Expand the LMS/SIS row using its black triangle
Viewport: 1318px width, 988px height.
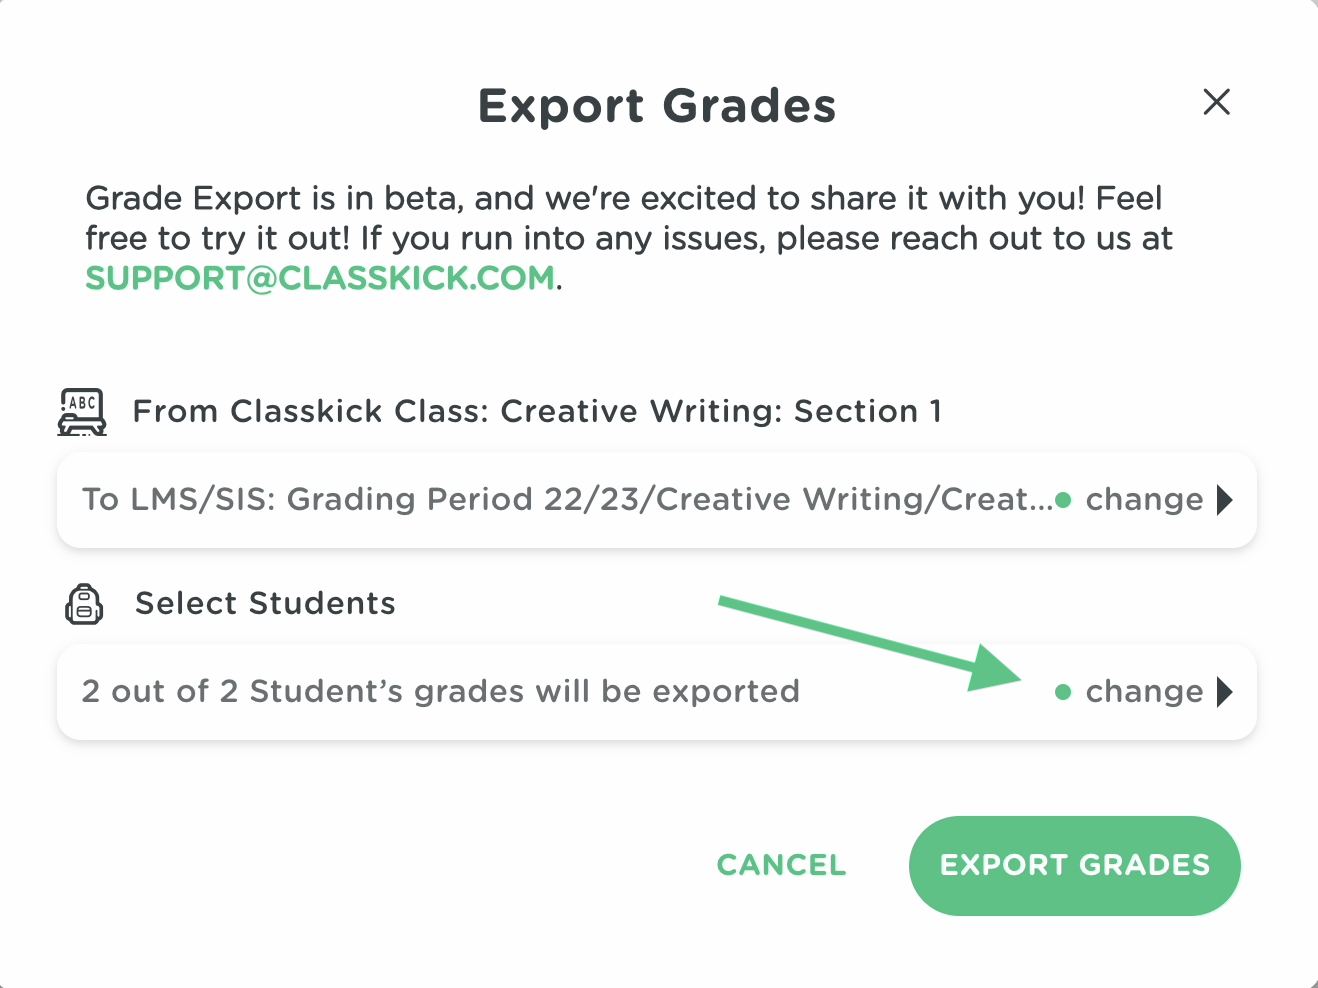(1225, 500)
